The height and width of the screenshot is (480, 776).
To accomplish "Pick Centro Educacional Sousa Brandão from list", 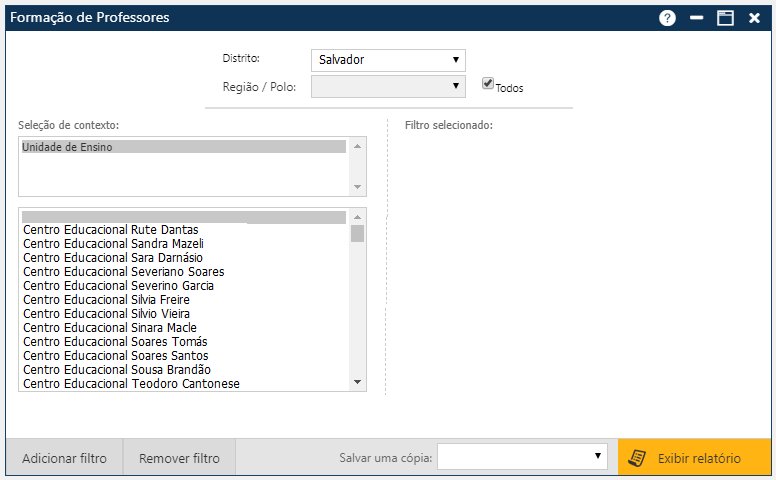I will (116, 370).
